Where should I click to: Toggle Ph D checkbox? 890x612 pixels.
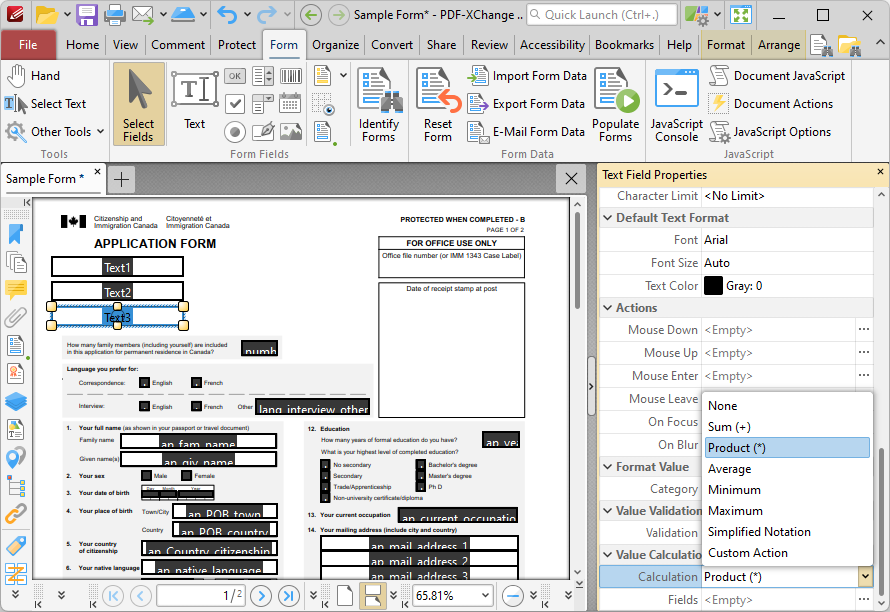coord(421,487)
